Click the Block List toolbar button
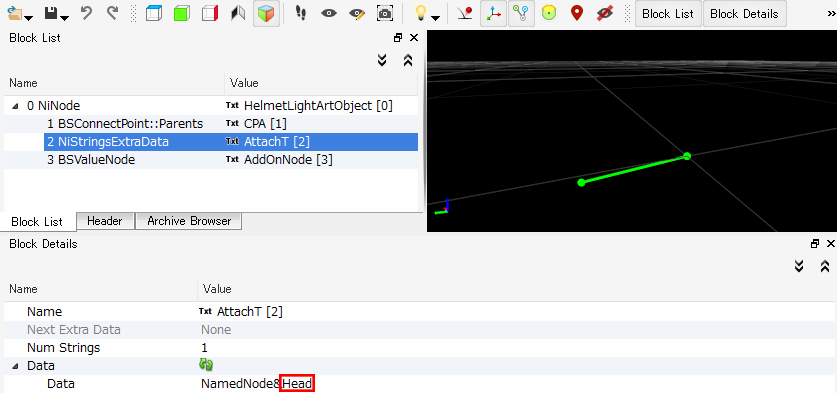 pyautogui.click(x=668, y=14)
